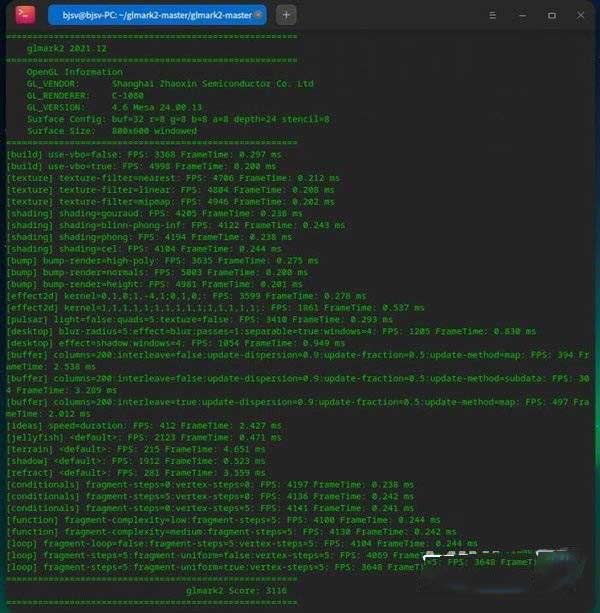
Task: Click the [loop] fragment-uniform=false line
Action: (215, 555)
